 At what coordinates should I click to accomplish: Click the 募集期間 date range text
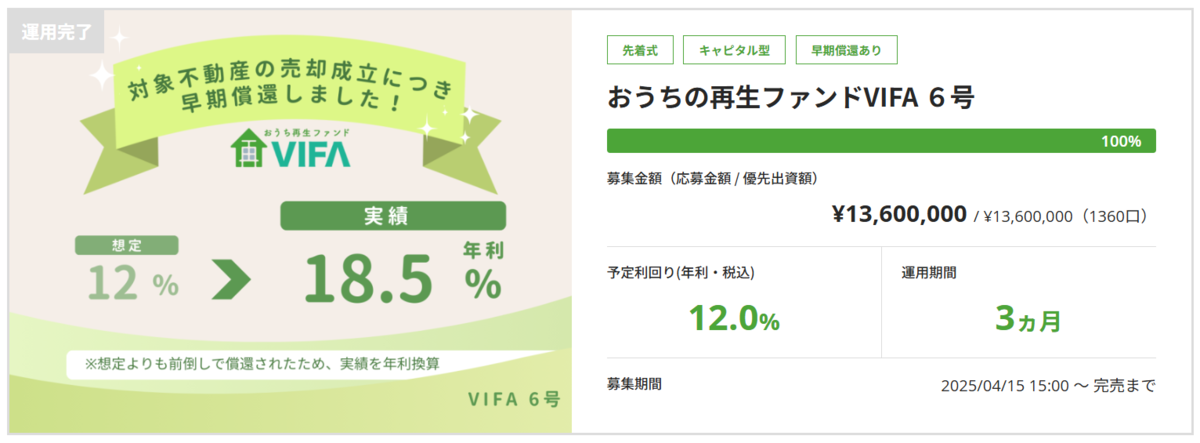coord(1048,385)
